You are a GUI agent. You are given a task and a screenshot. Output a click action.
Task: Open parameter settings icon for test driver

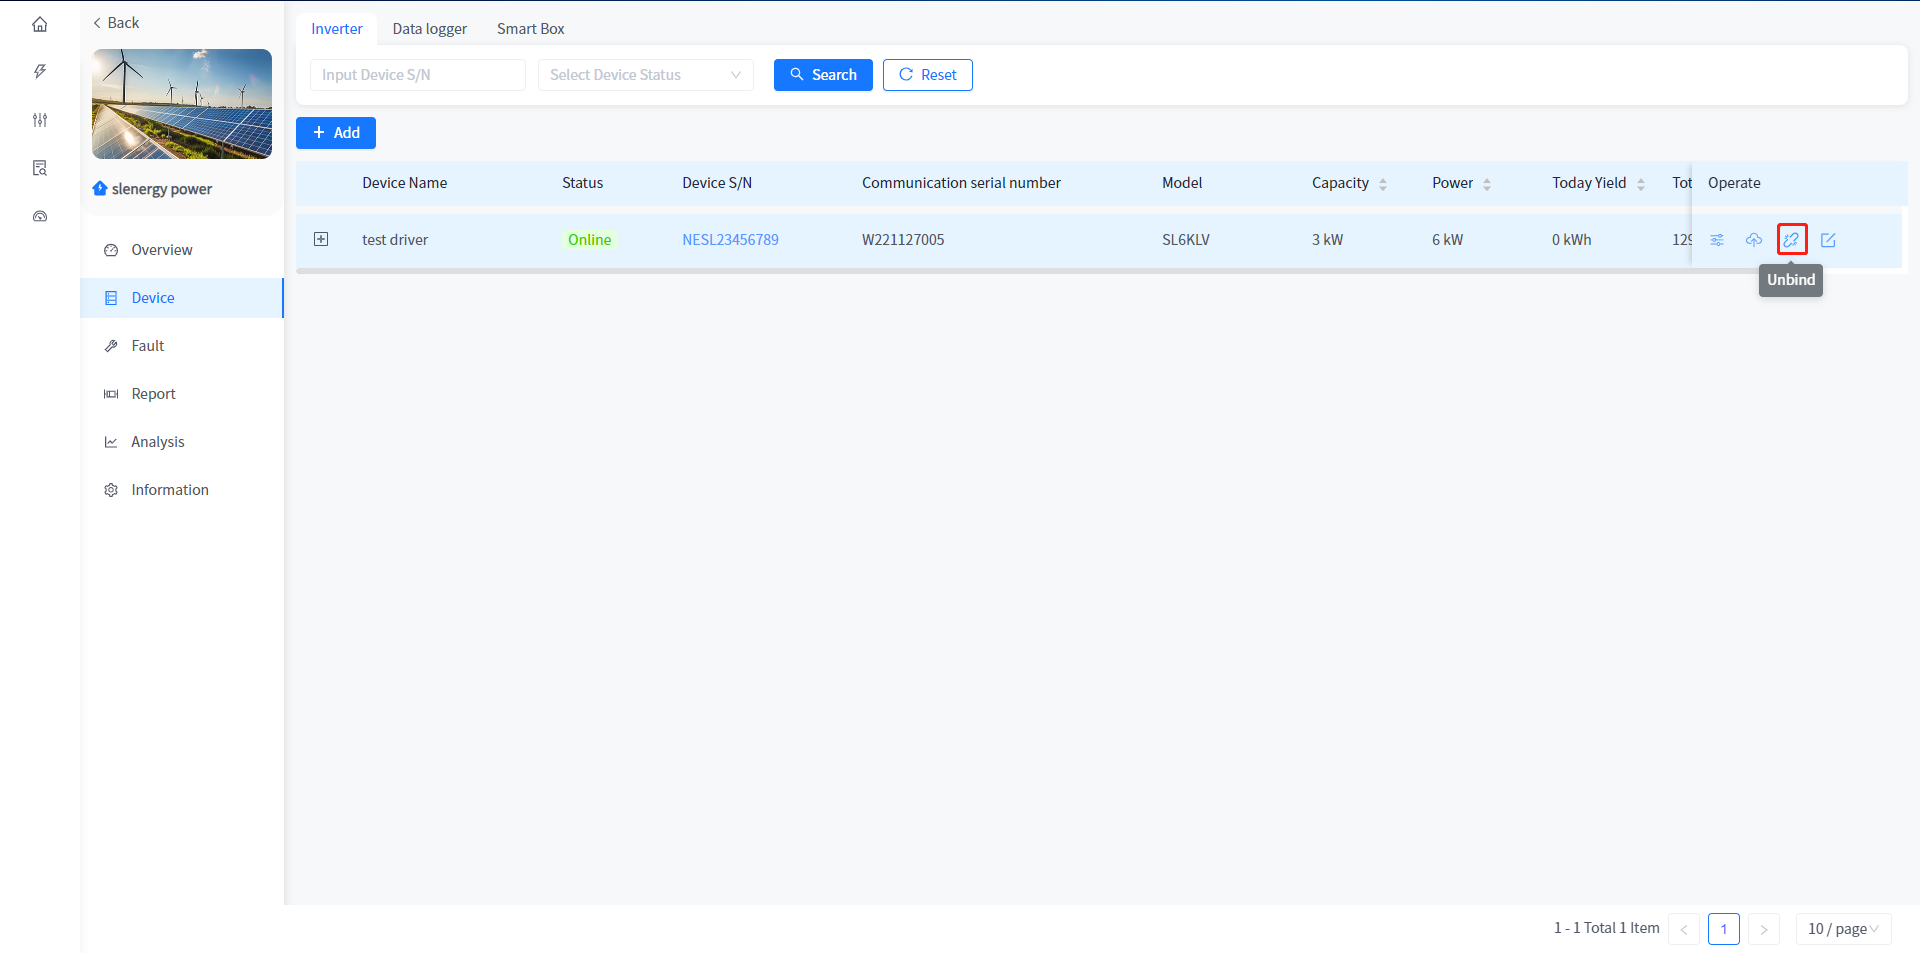coord(1717,240)
